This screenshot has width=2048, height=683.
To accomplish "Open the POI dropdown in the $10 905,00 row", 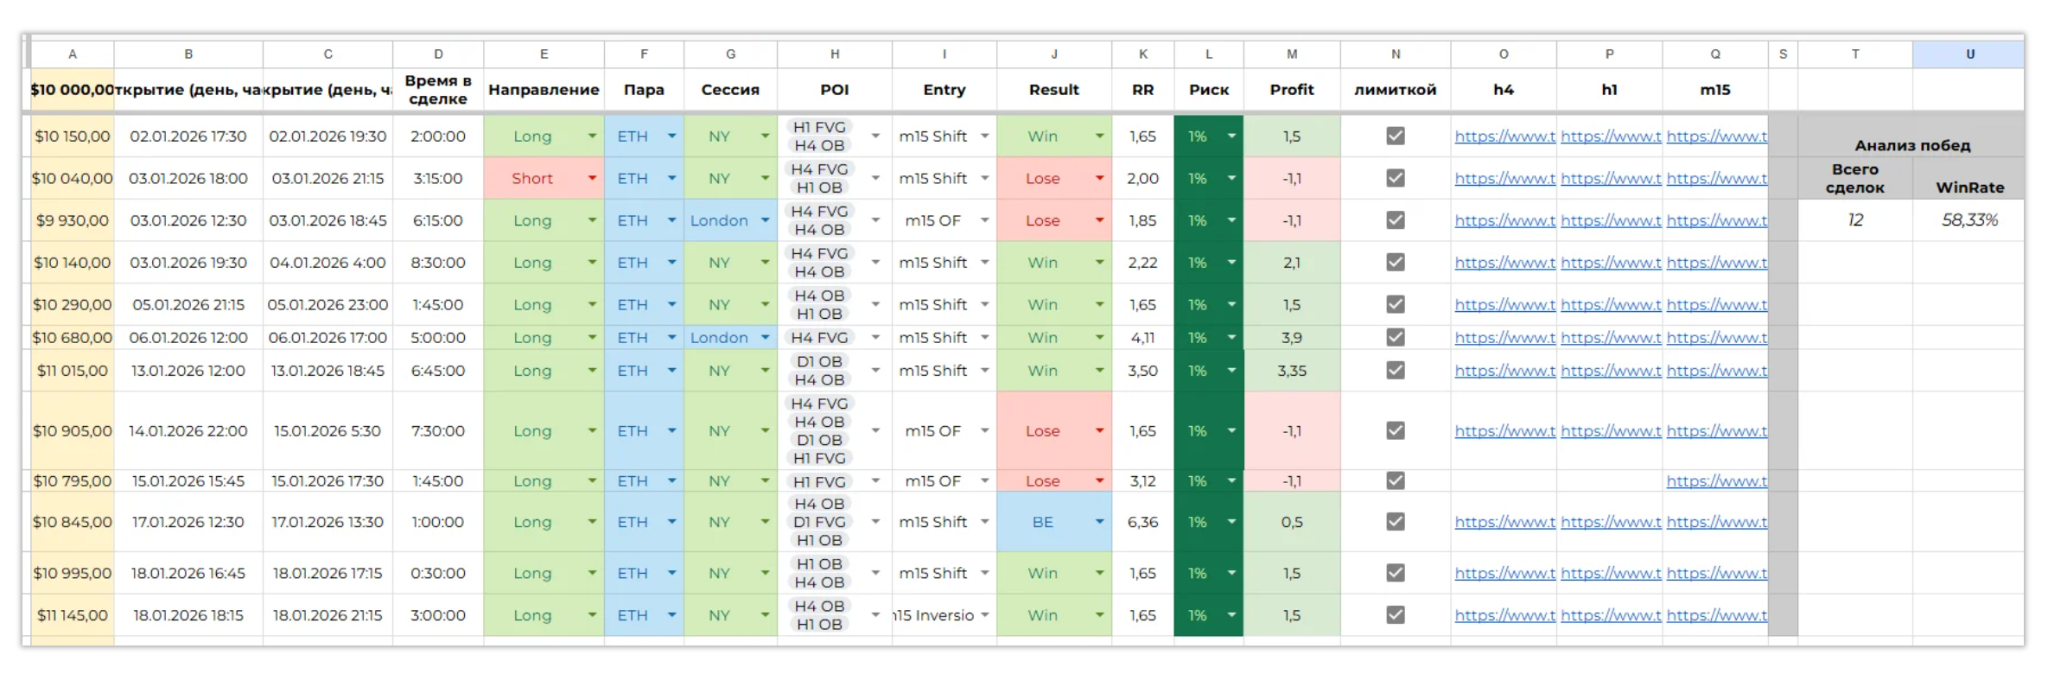I will [x=876, y=431].
